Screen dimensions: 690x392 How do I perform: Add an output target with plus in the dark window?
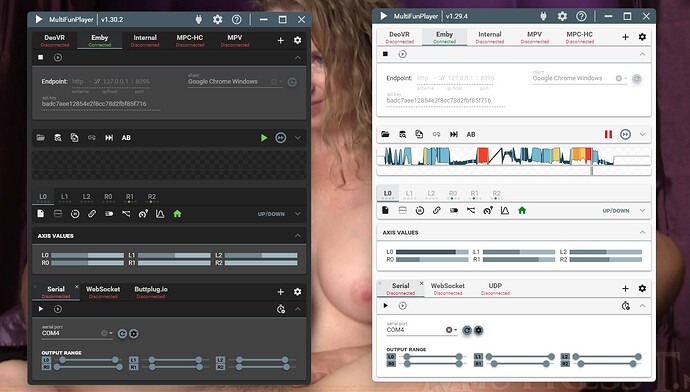coord(280,292)
